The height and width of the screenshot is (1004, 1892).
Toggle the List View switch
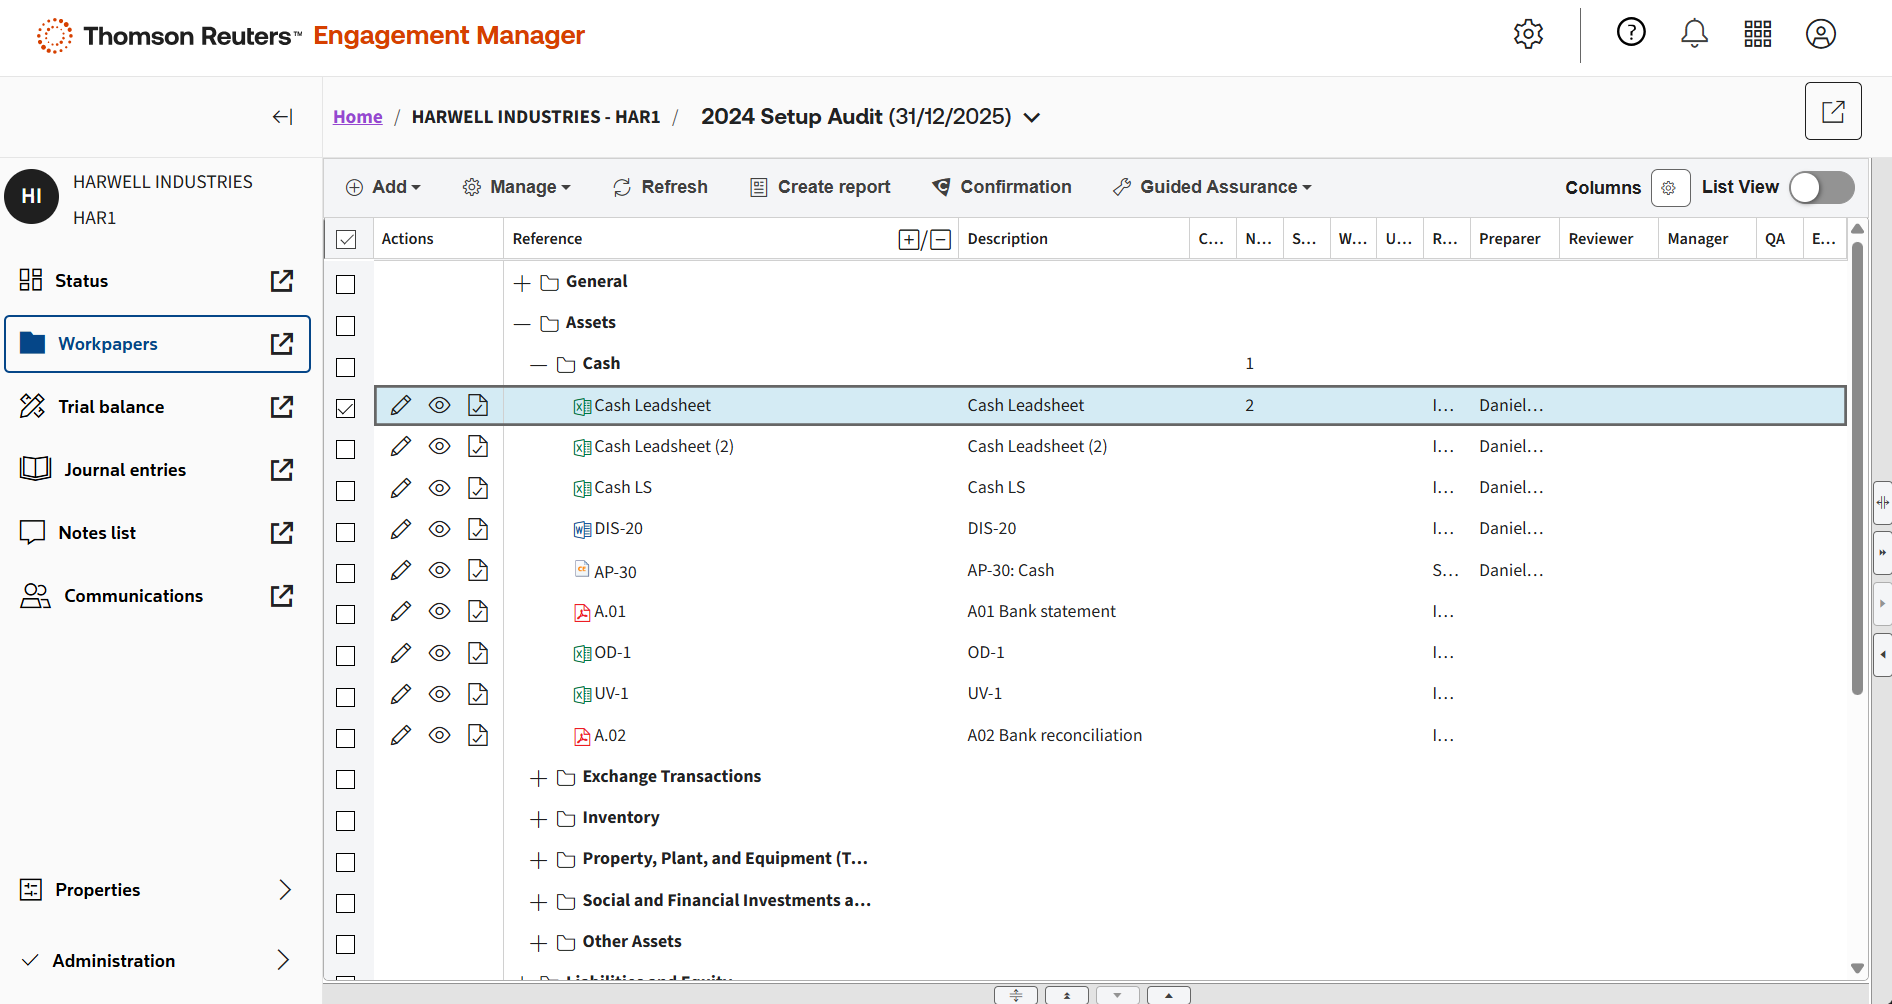tap(1821, 188)
